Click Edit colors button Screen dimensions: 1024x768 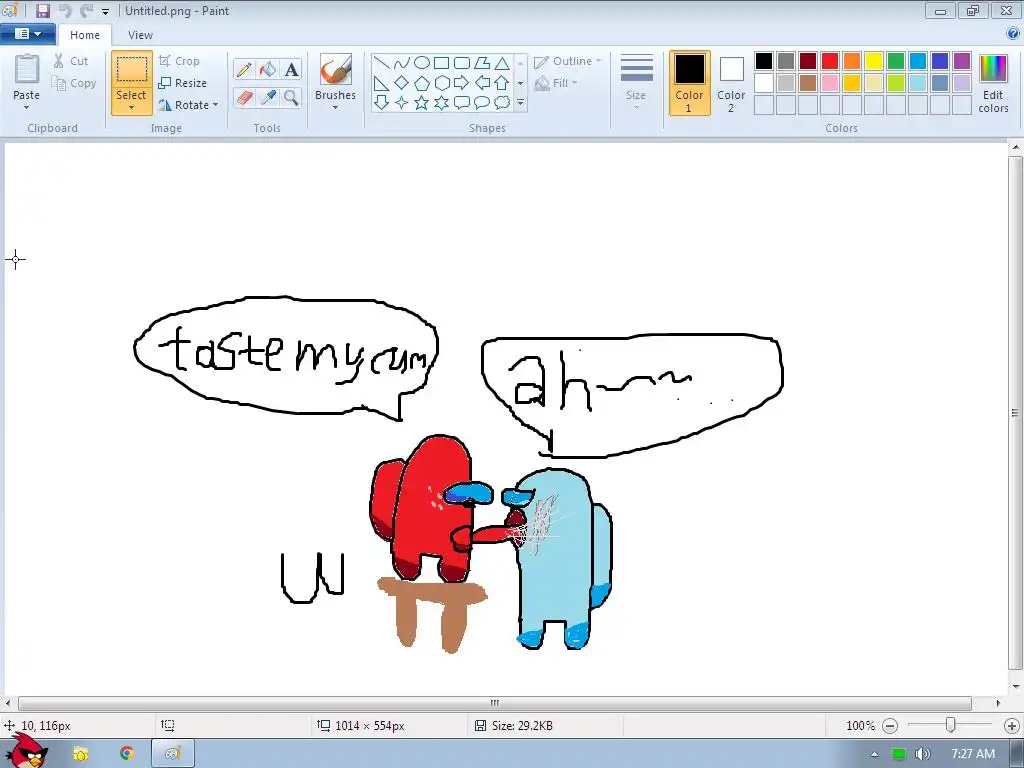tap(993, 84)
